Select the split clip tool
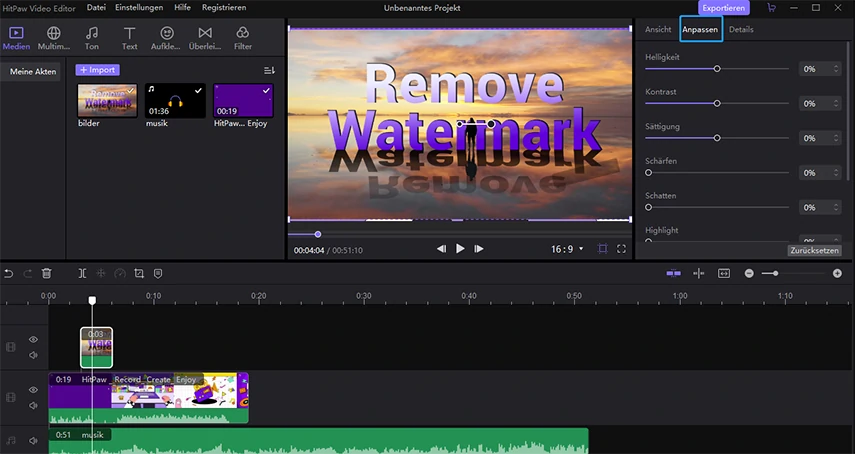Screen dimensions: 855x454 pos(82,274)
